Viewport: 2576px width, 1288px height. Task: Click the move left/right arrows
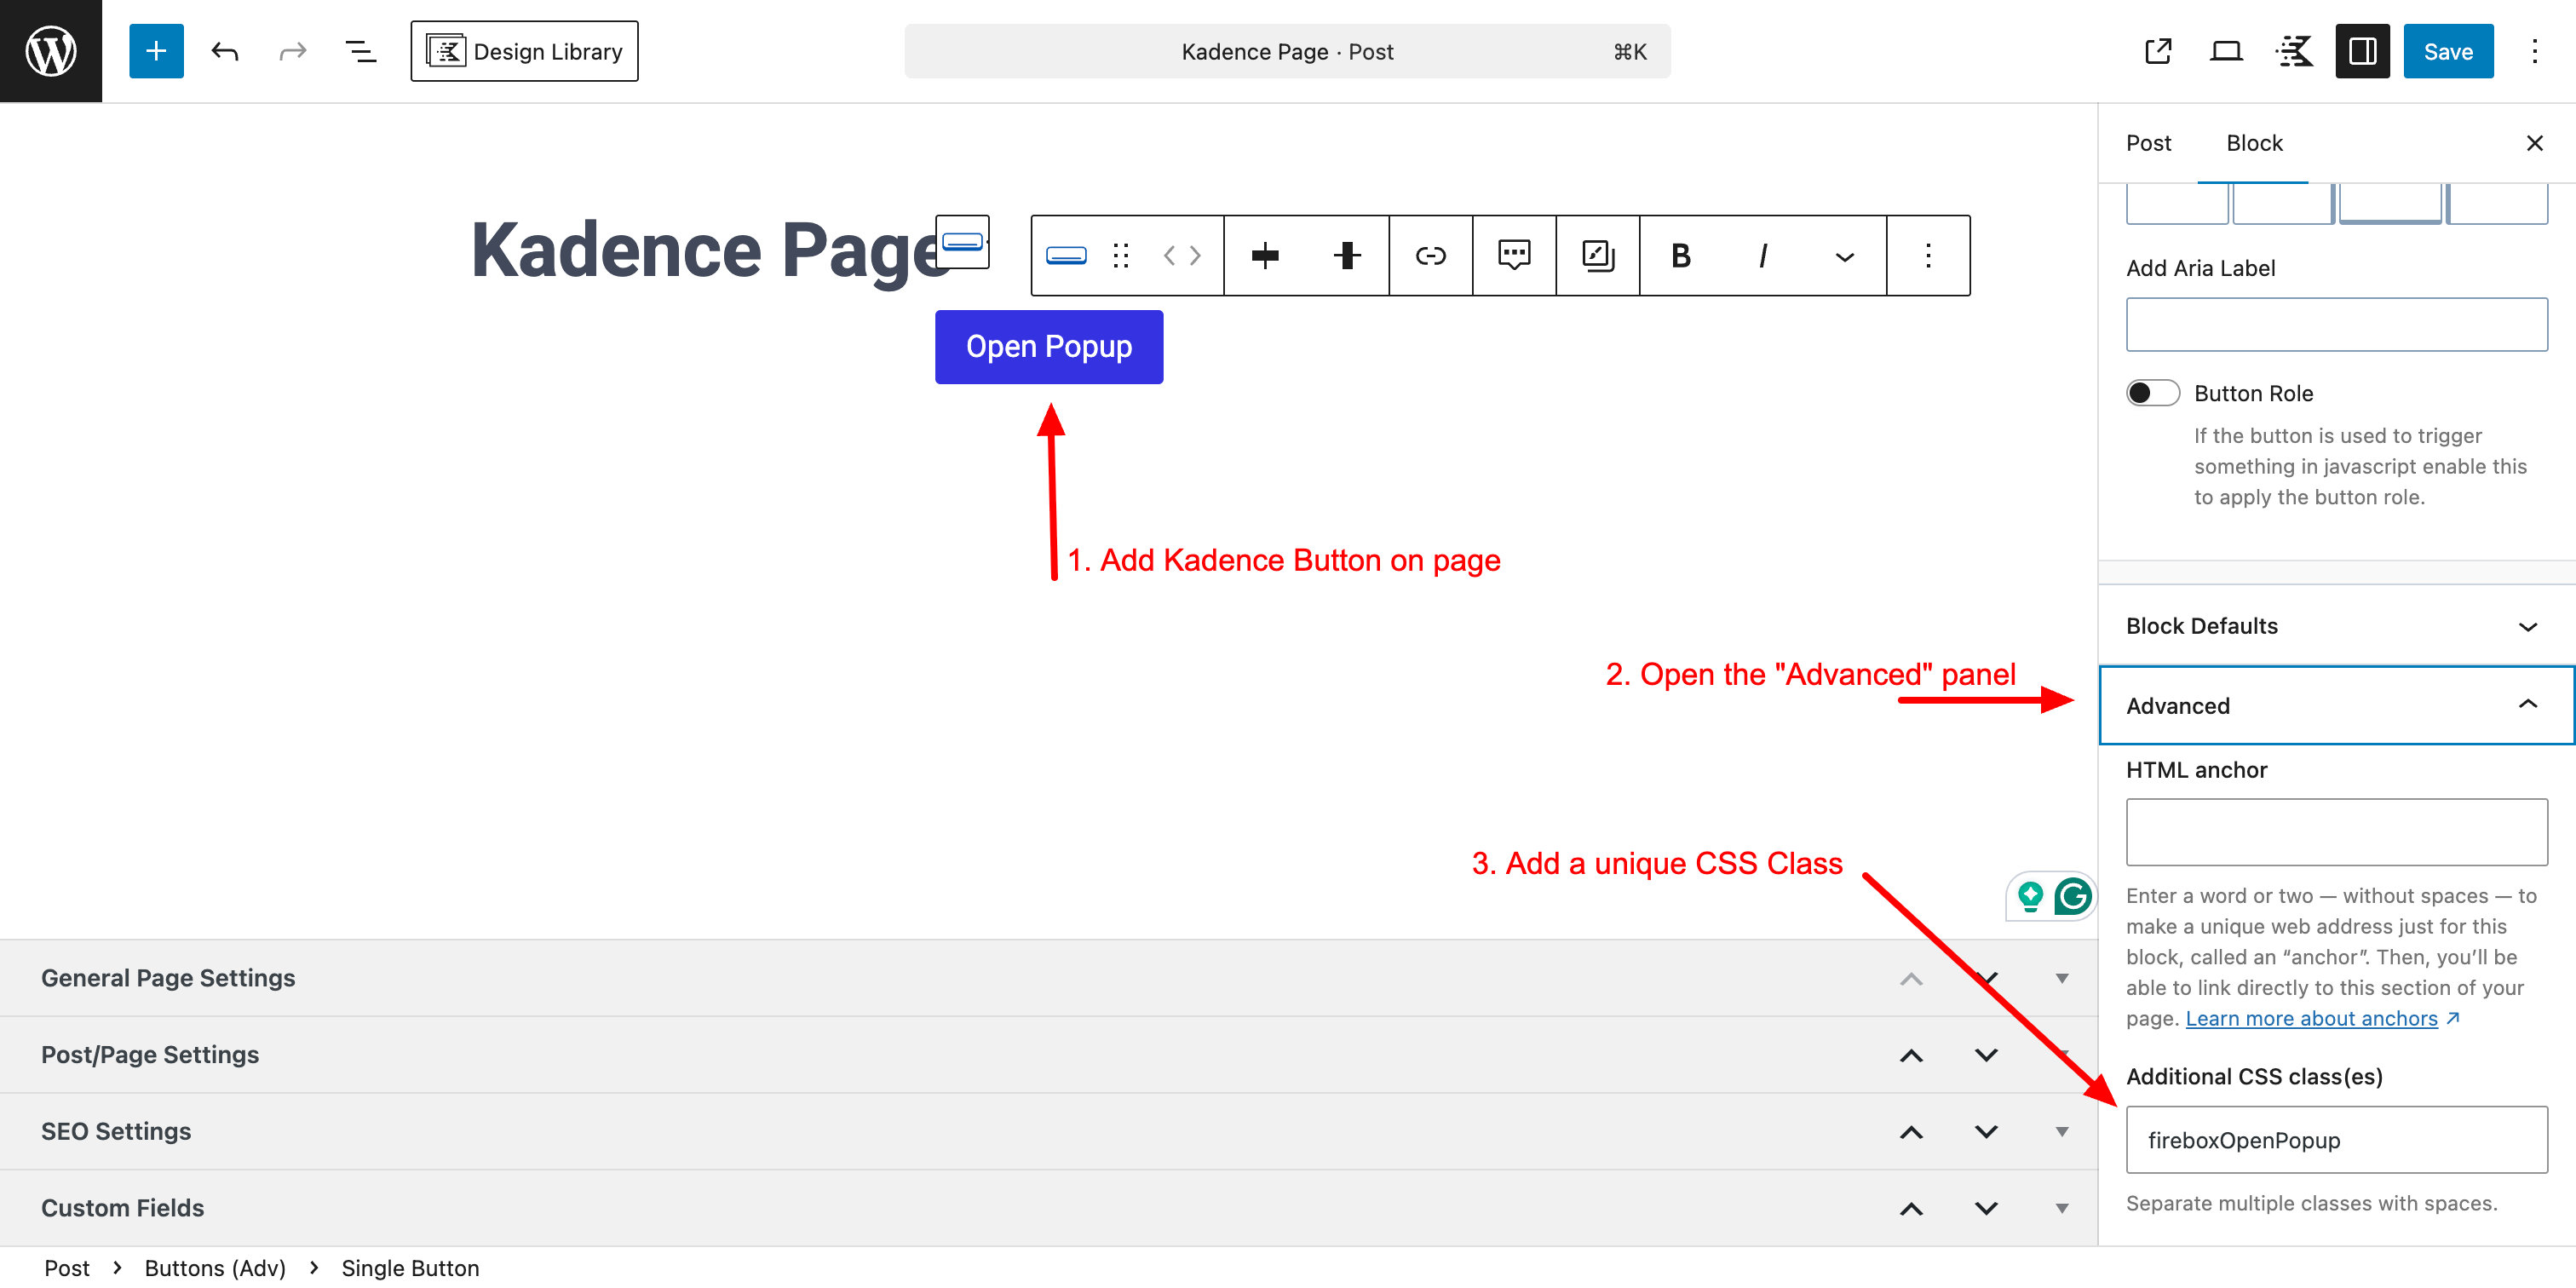[x=1181, y=255]
